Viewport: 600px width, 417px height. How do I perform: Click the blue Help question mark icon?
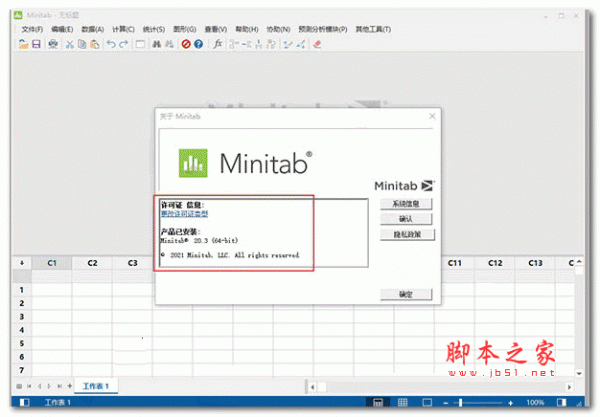coord(198,44)
